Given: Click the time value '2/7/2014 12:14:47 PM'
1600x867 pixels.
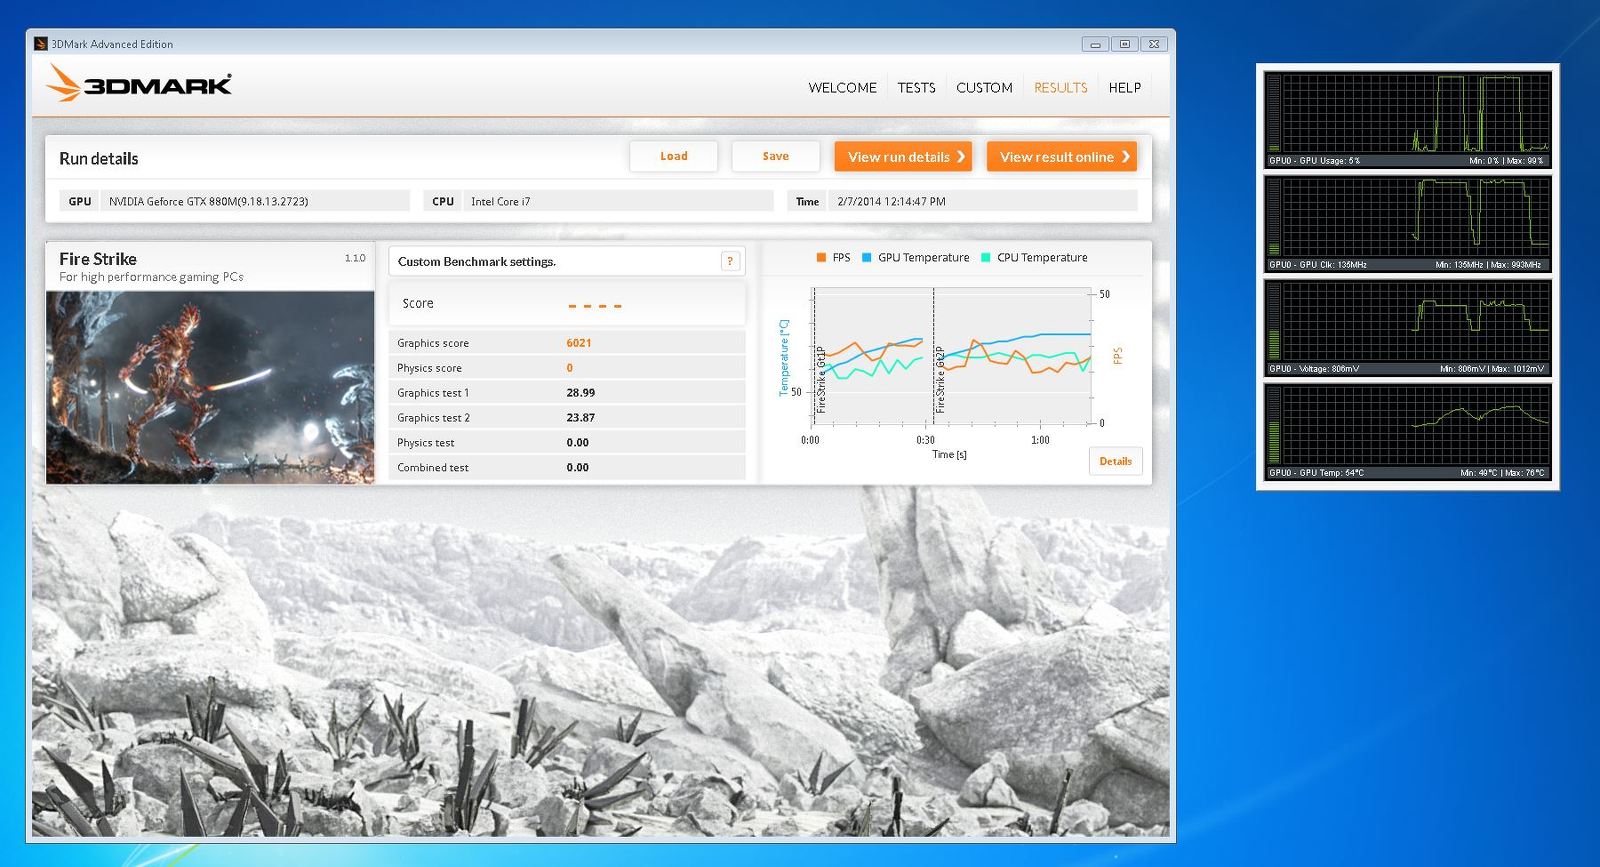Looking at the screenshot, I should coord(891,201).
